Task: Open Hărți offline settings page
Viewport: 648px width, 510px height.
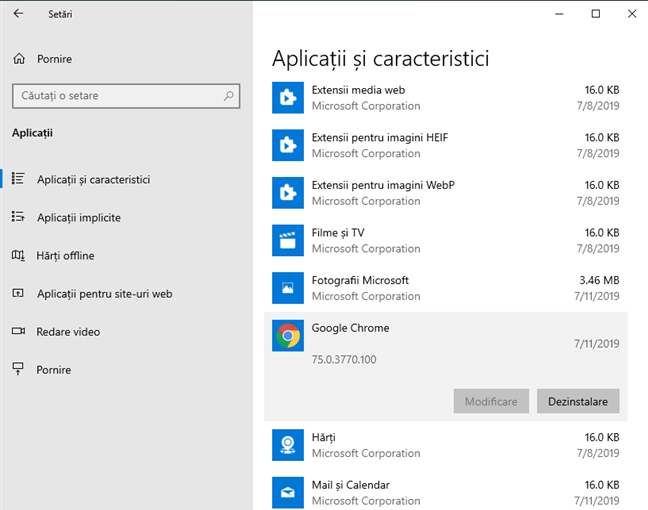Action: tap(65, 255)
